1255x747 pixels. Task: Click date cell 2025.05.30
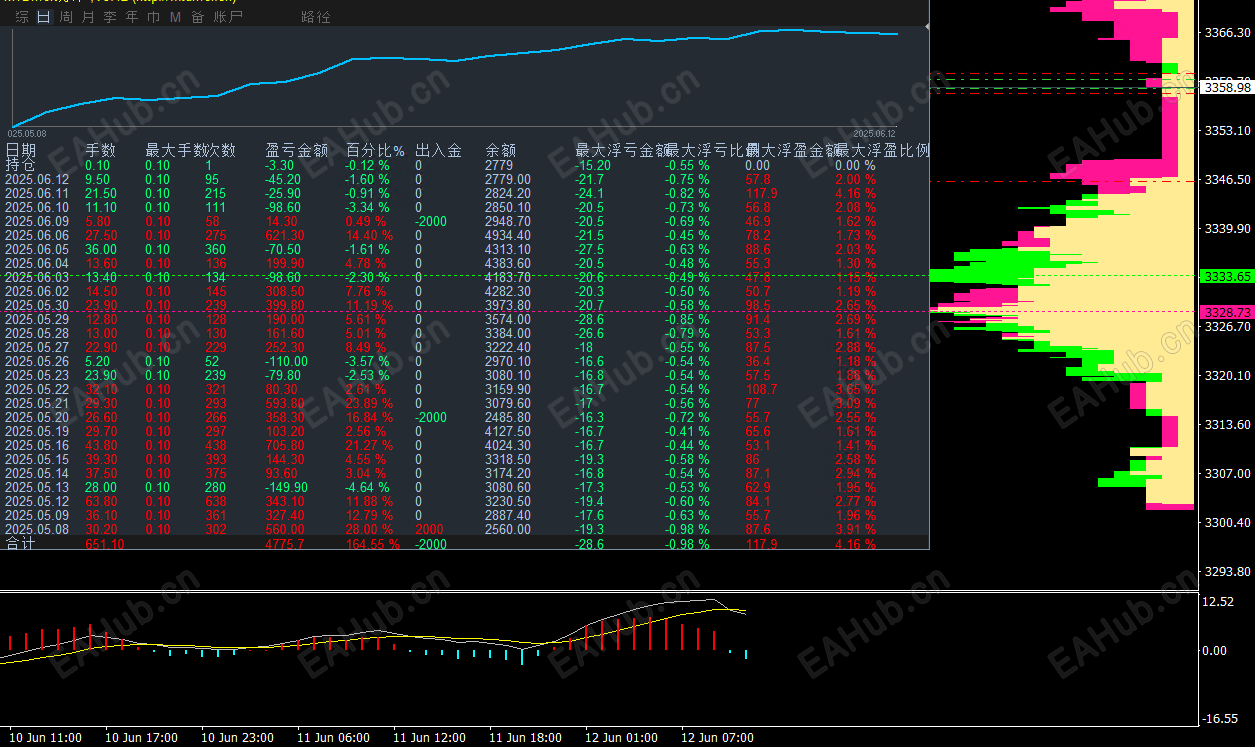tap(37, 305)
